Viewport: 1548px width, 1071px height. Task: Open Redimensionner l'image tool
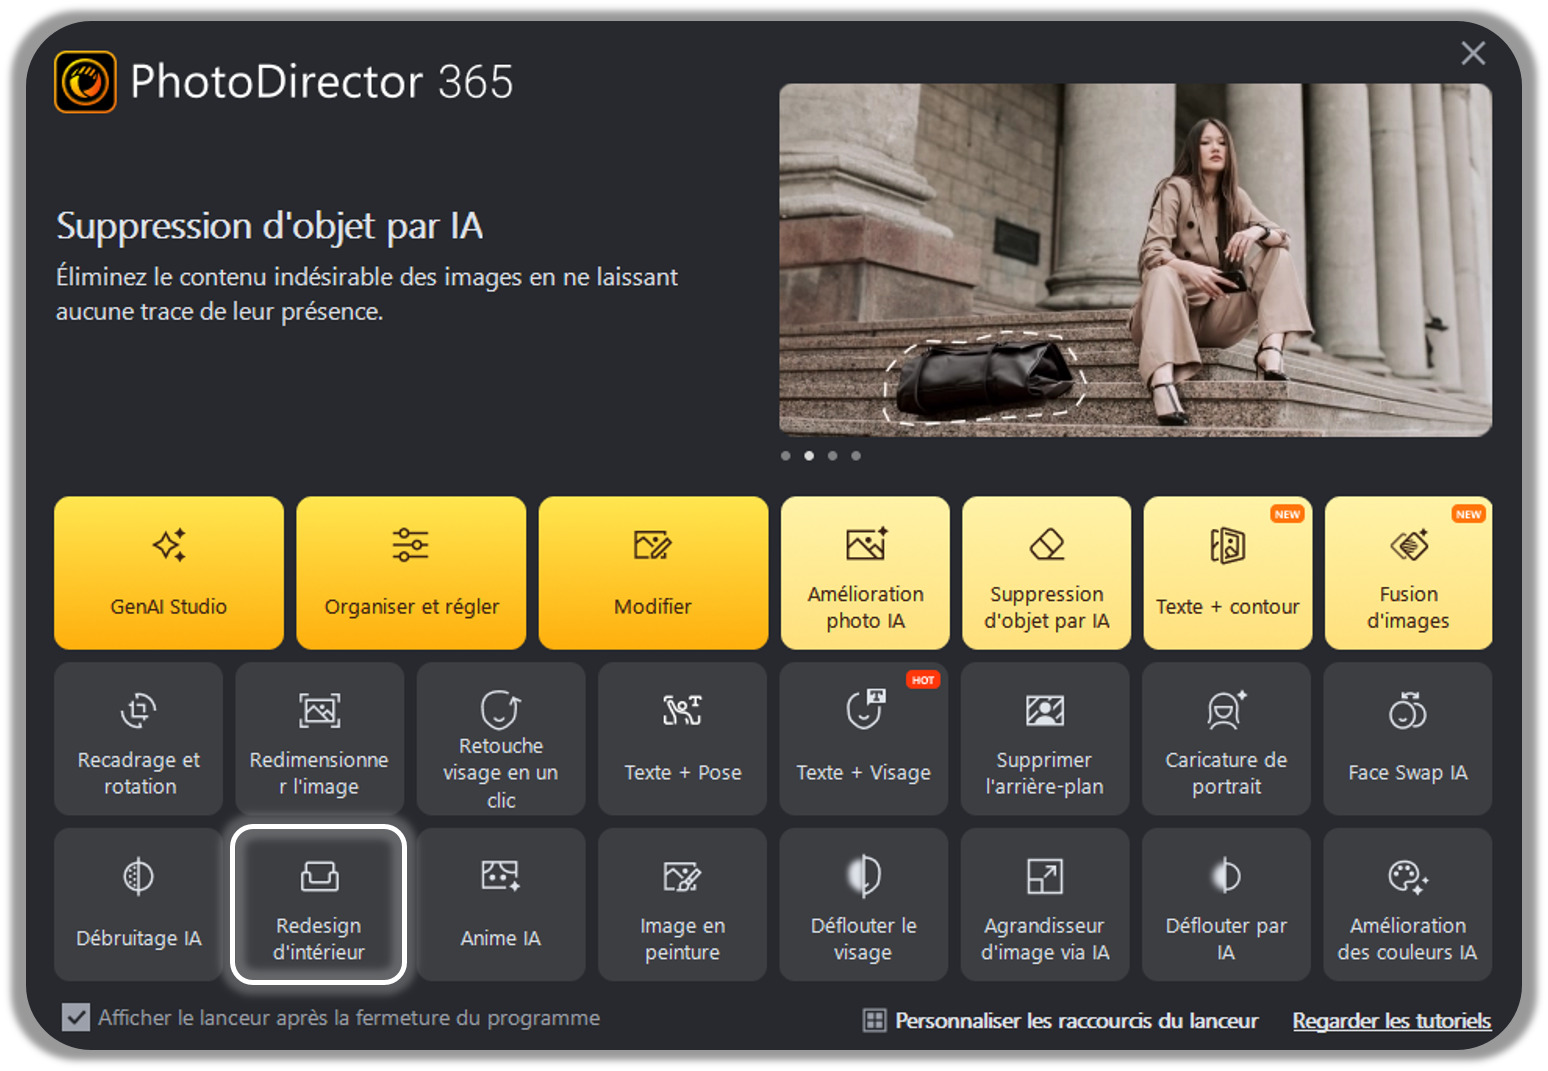click(x=320, y=739)
